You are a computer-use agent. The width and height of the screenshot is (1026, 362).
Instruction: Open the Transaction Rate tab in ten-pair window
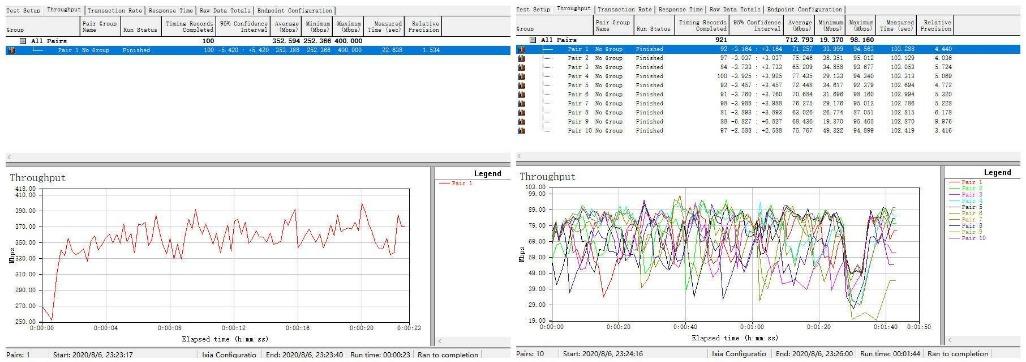point(626,9)
